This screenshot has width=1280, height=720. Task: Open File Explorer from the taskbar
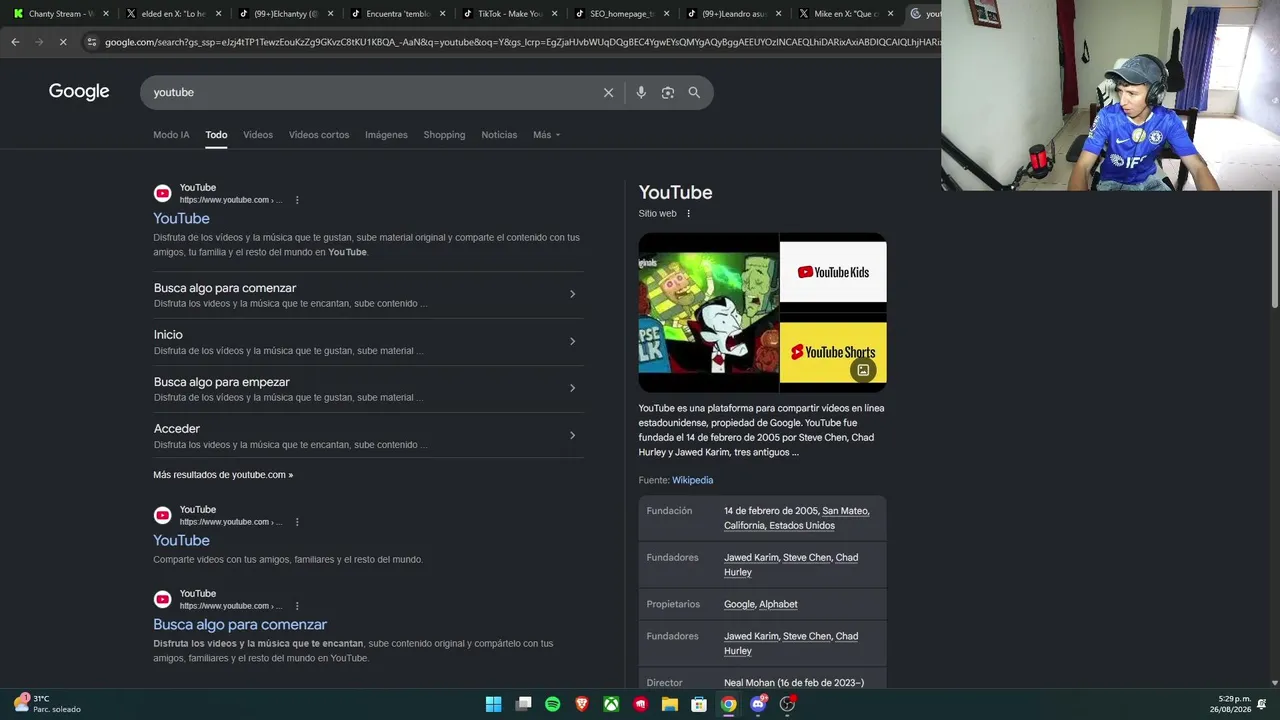tap(670, 704)
